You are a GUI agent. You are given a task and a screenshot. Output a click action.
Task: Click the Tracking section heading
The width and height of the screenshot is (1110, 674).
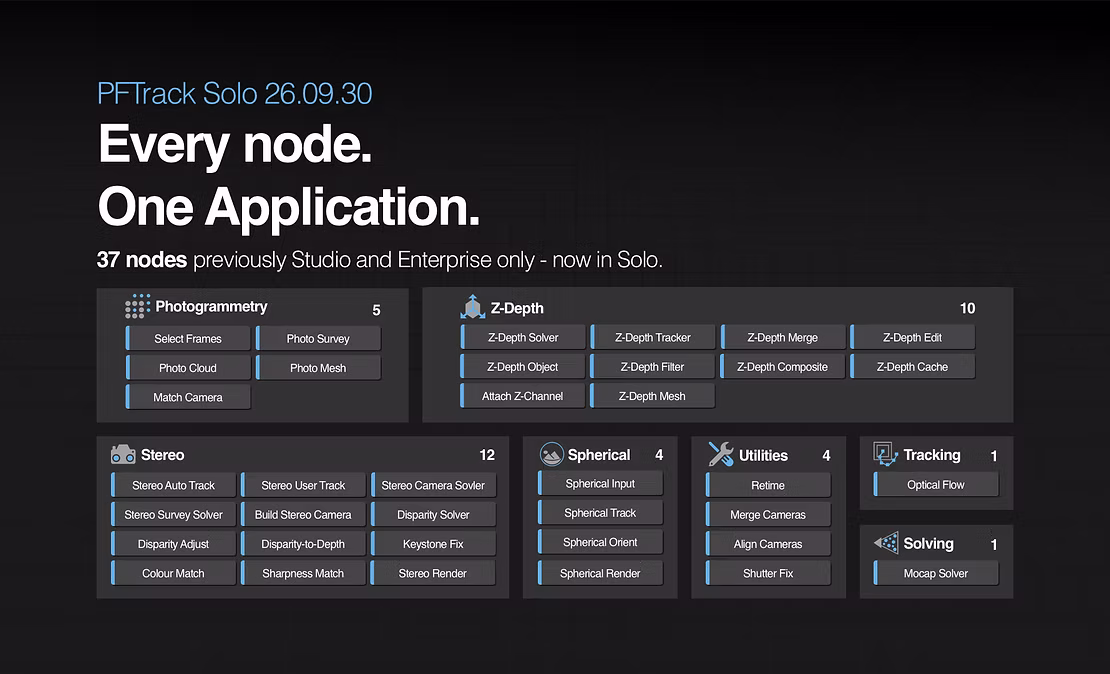[x=932, y=455]
